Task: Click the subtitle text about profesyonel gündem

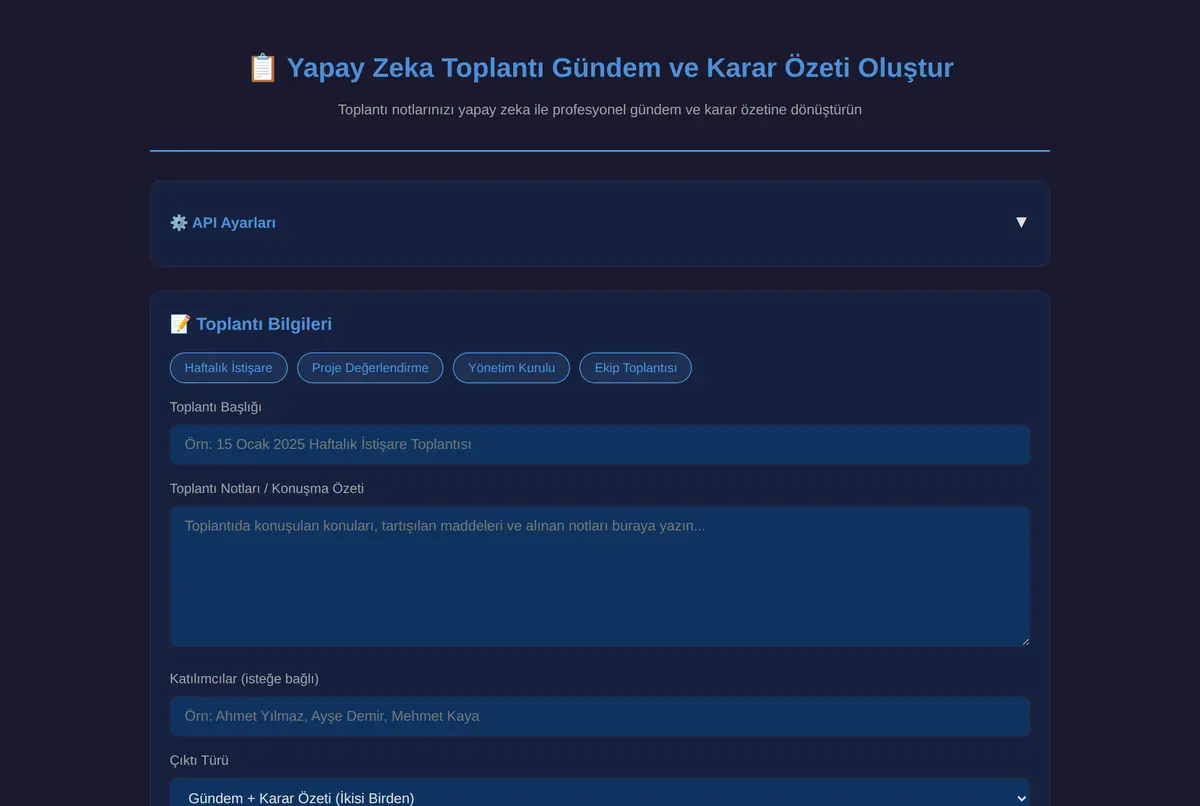Action: (x=600, y=110)
